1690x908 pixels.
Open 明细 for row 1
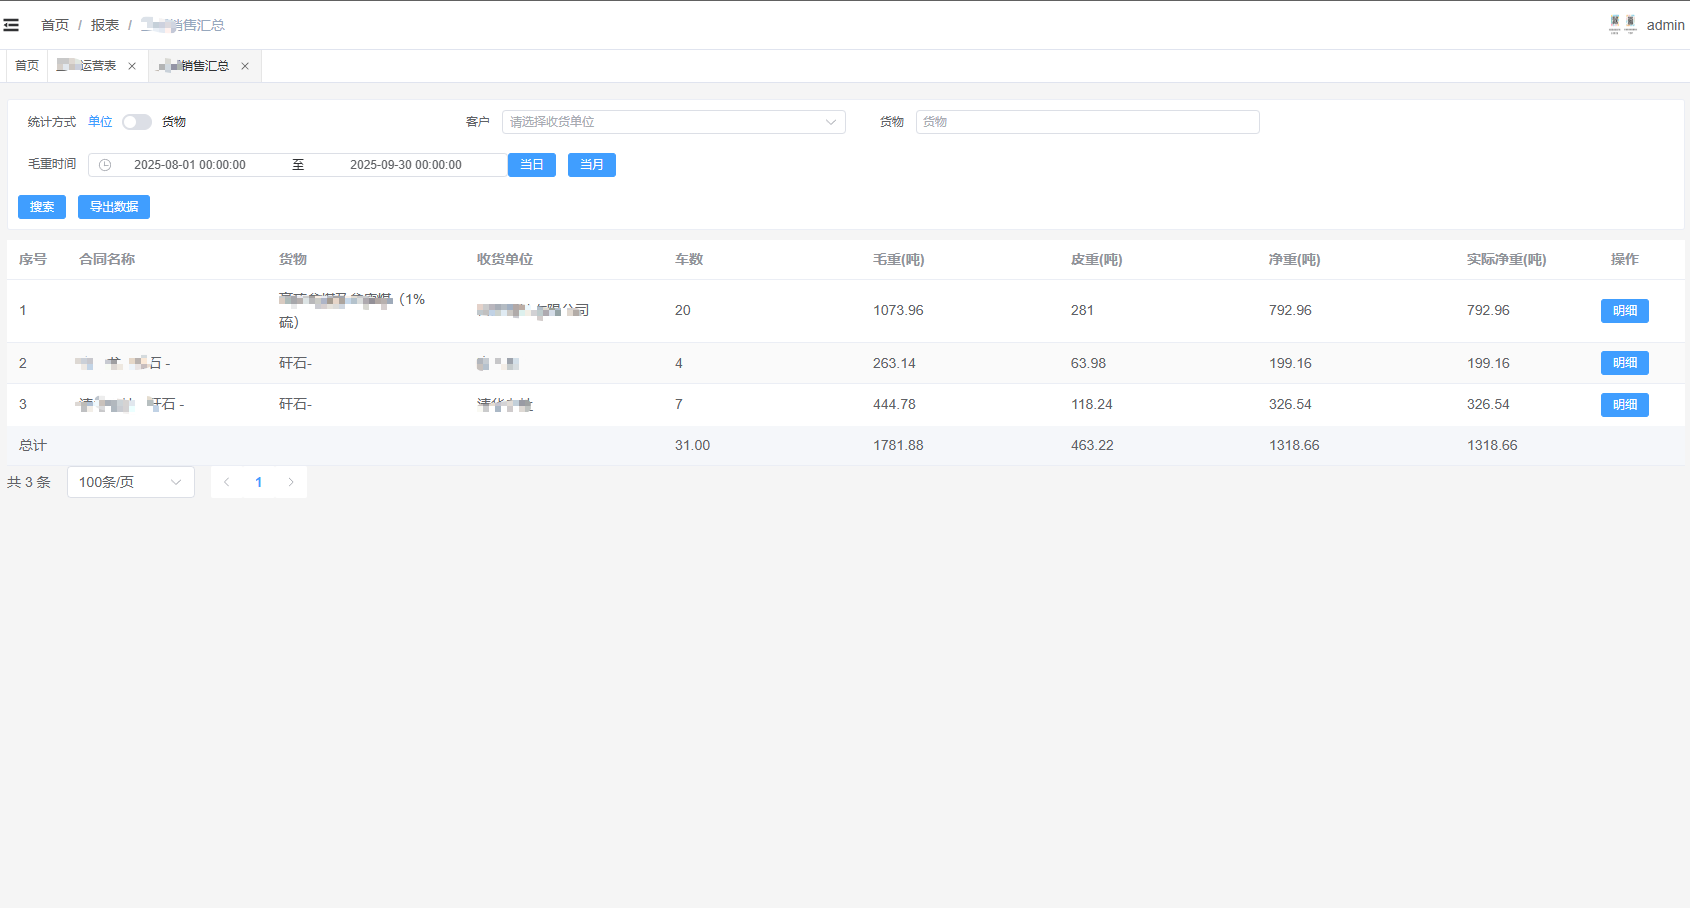click(1624, 311)
